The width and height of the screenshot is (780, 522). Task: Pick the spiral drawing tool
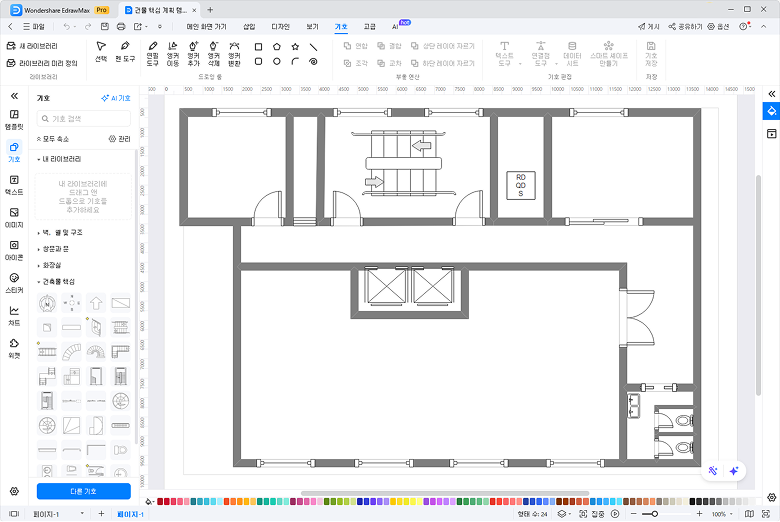tap(313, 62)
